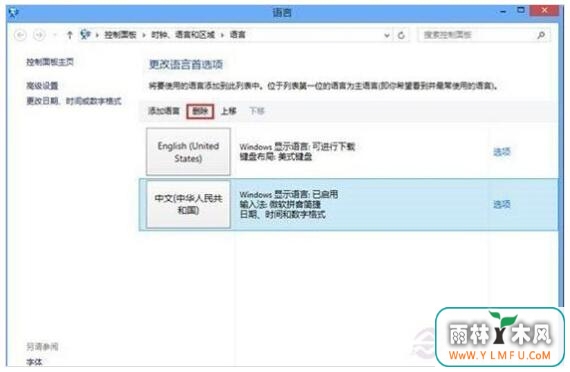The width and height of the screenshot is (570, 372).
Task: Minimize the 语言 window
Action: [x=503, y=12]
